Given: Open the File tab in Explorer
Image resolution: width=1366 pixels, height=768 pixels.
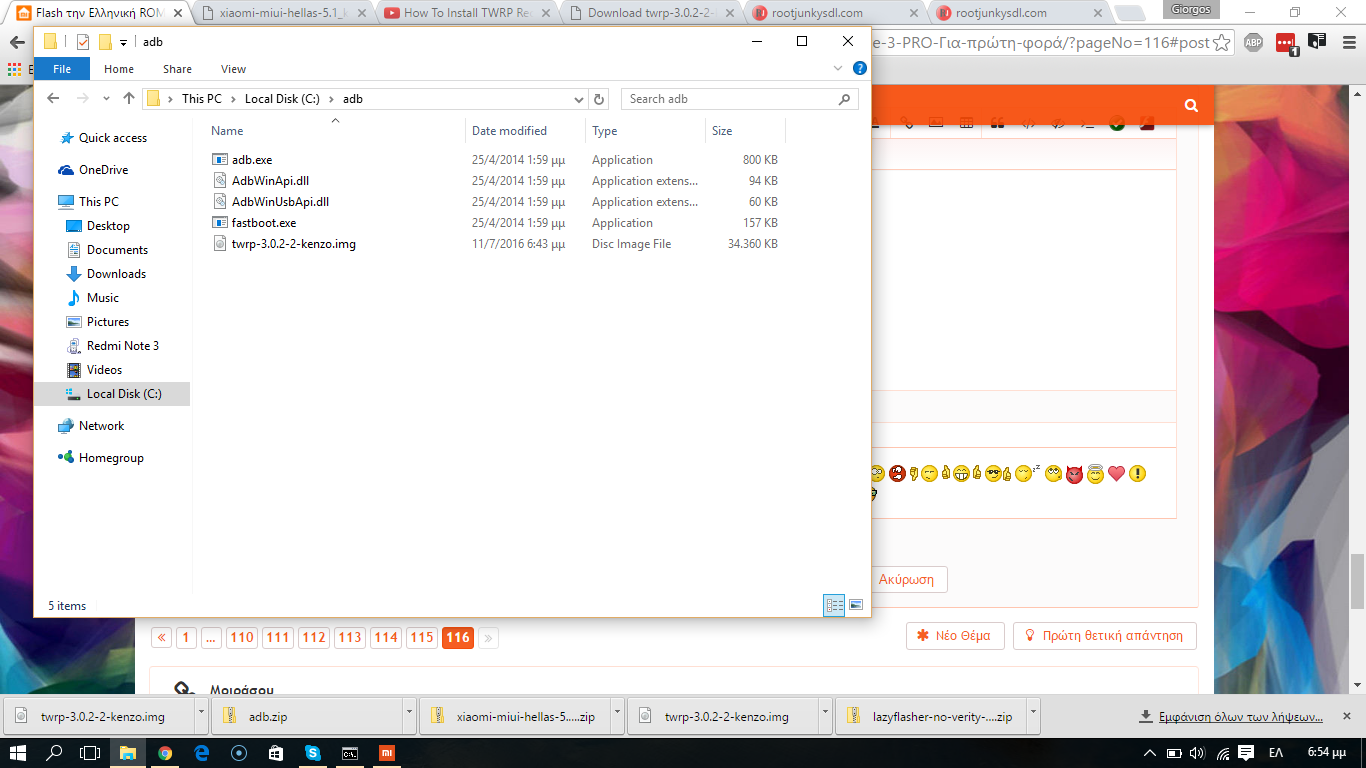Looking at the screenshot, I should (x=62, y=69).
